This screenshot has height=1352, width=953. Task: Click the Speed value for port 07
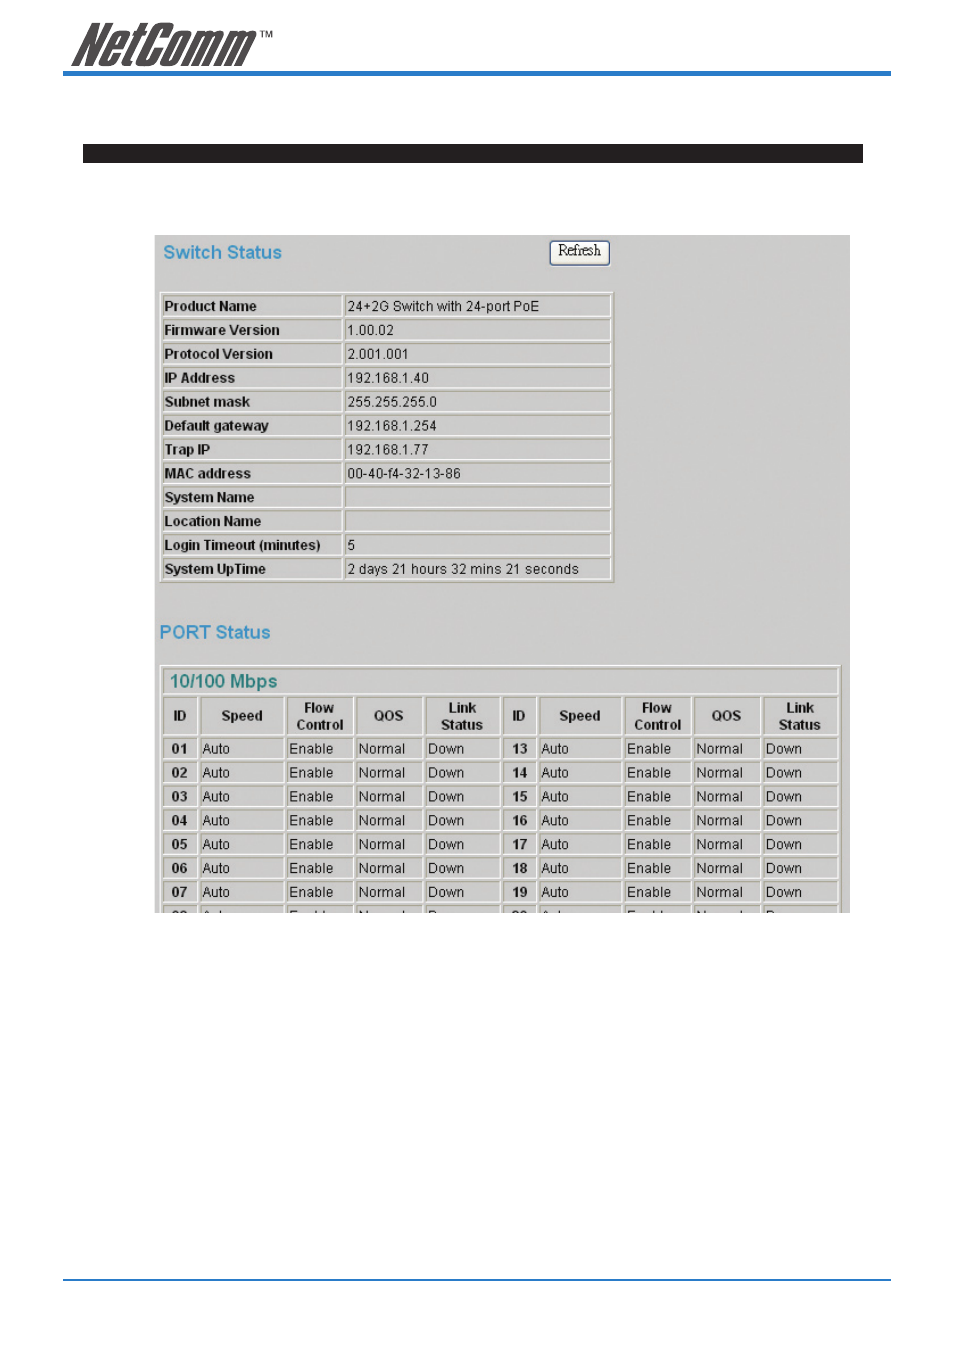click(241, 893)
